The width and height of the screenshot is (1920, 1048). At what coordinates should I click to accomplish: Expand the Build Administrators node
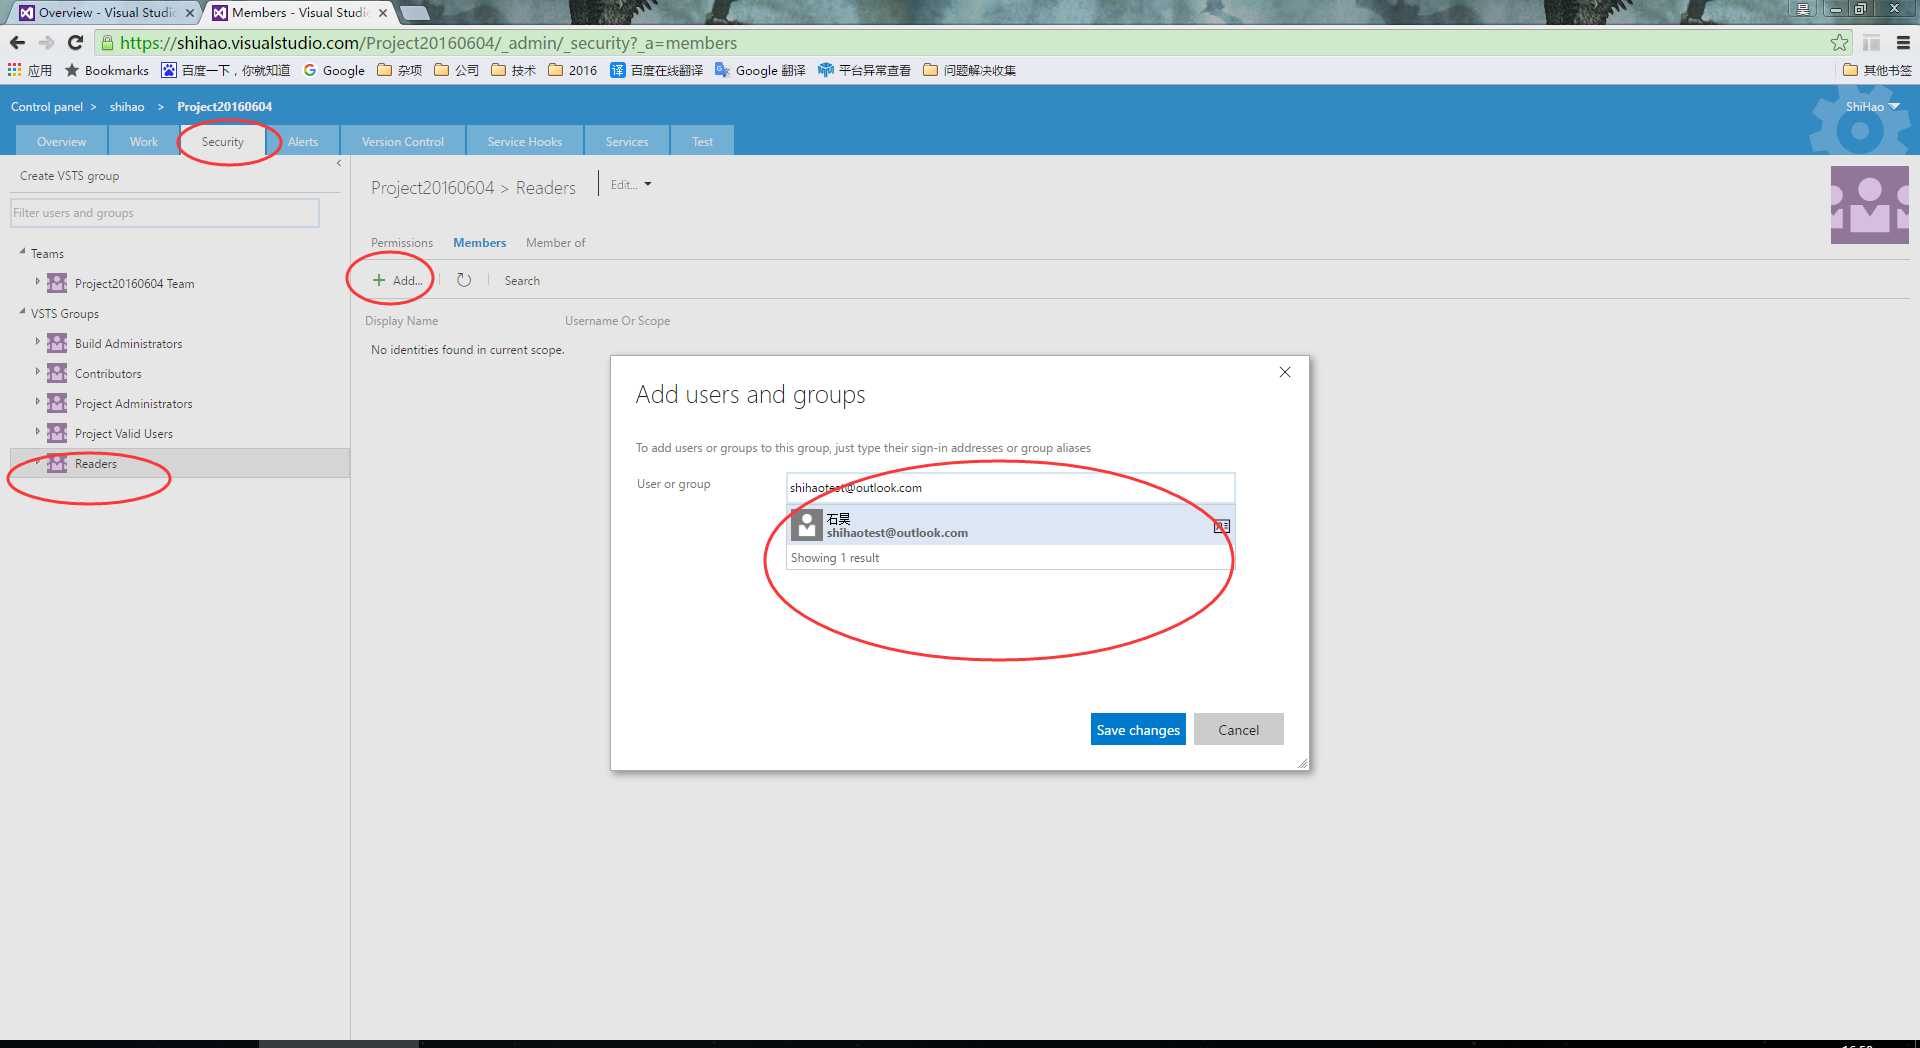coord(38,342)
